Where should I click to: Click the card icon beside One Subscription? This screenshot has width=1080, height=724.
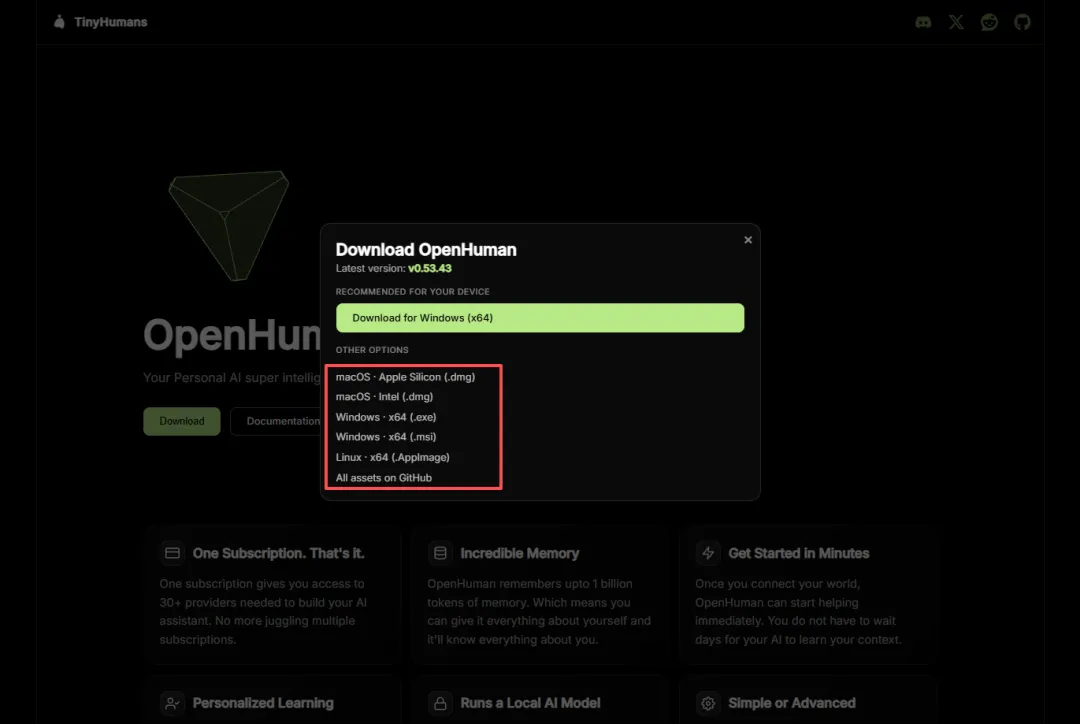tap(172, 553)
